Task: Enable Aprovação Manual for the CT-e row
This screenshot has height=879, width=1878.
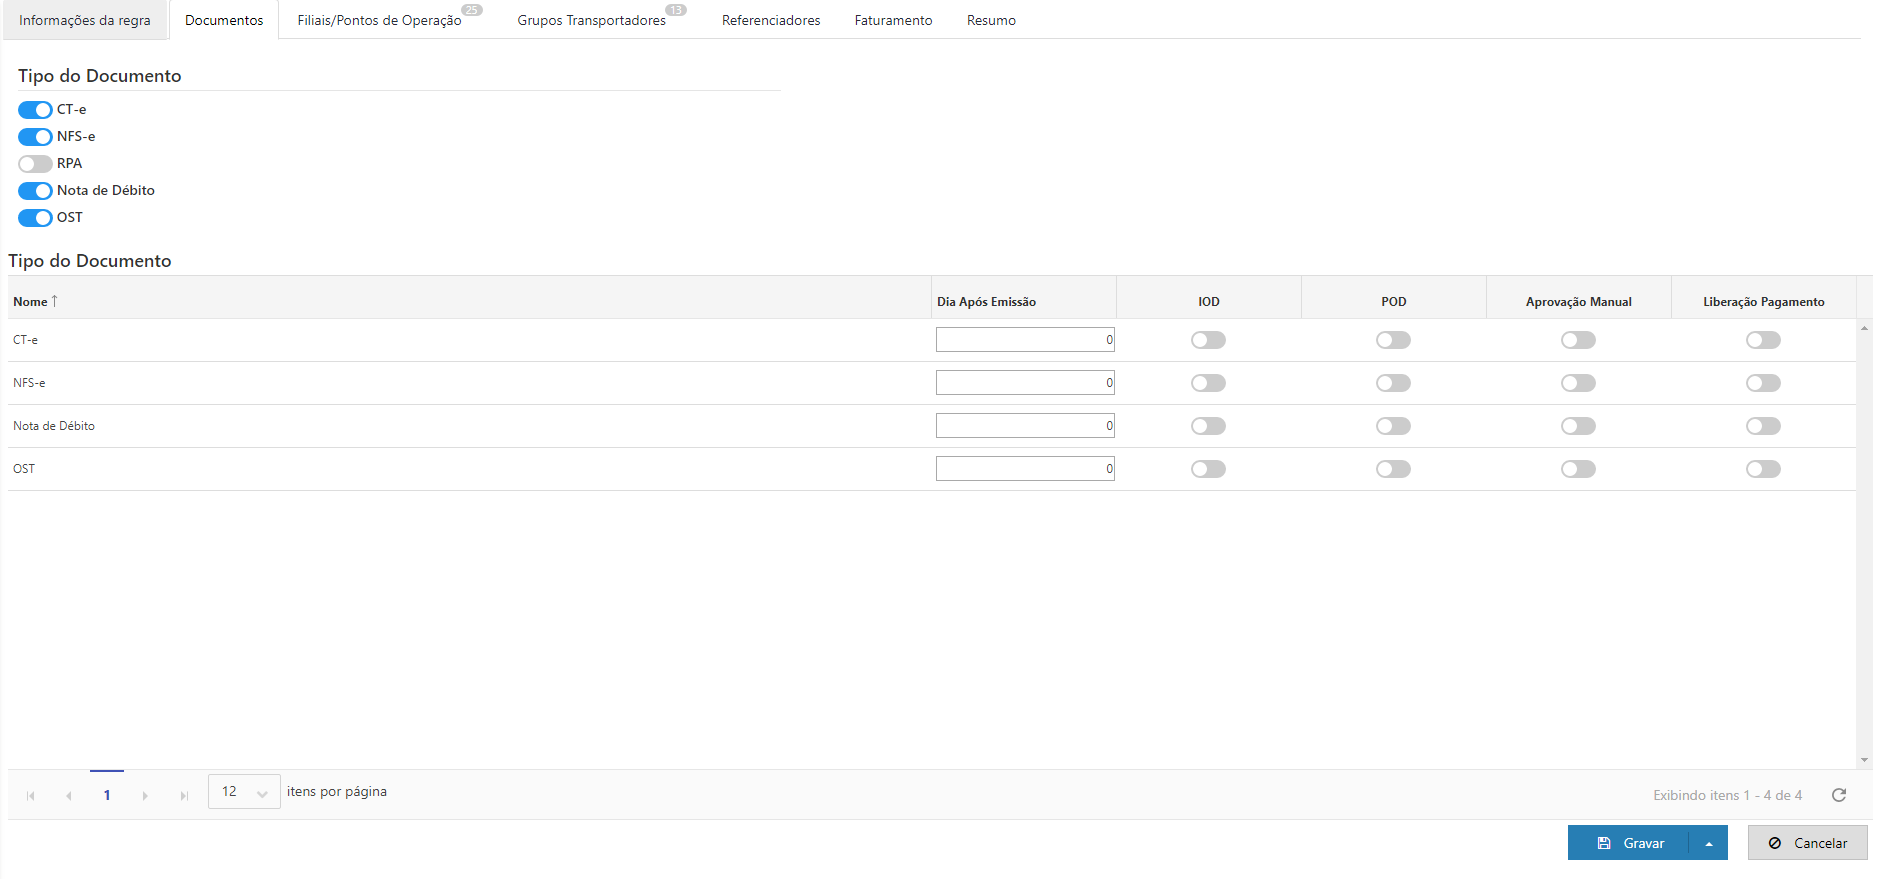Action: click(1578, 340)
